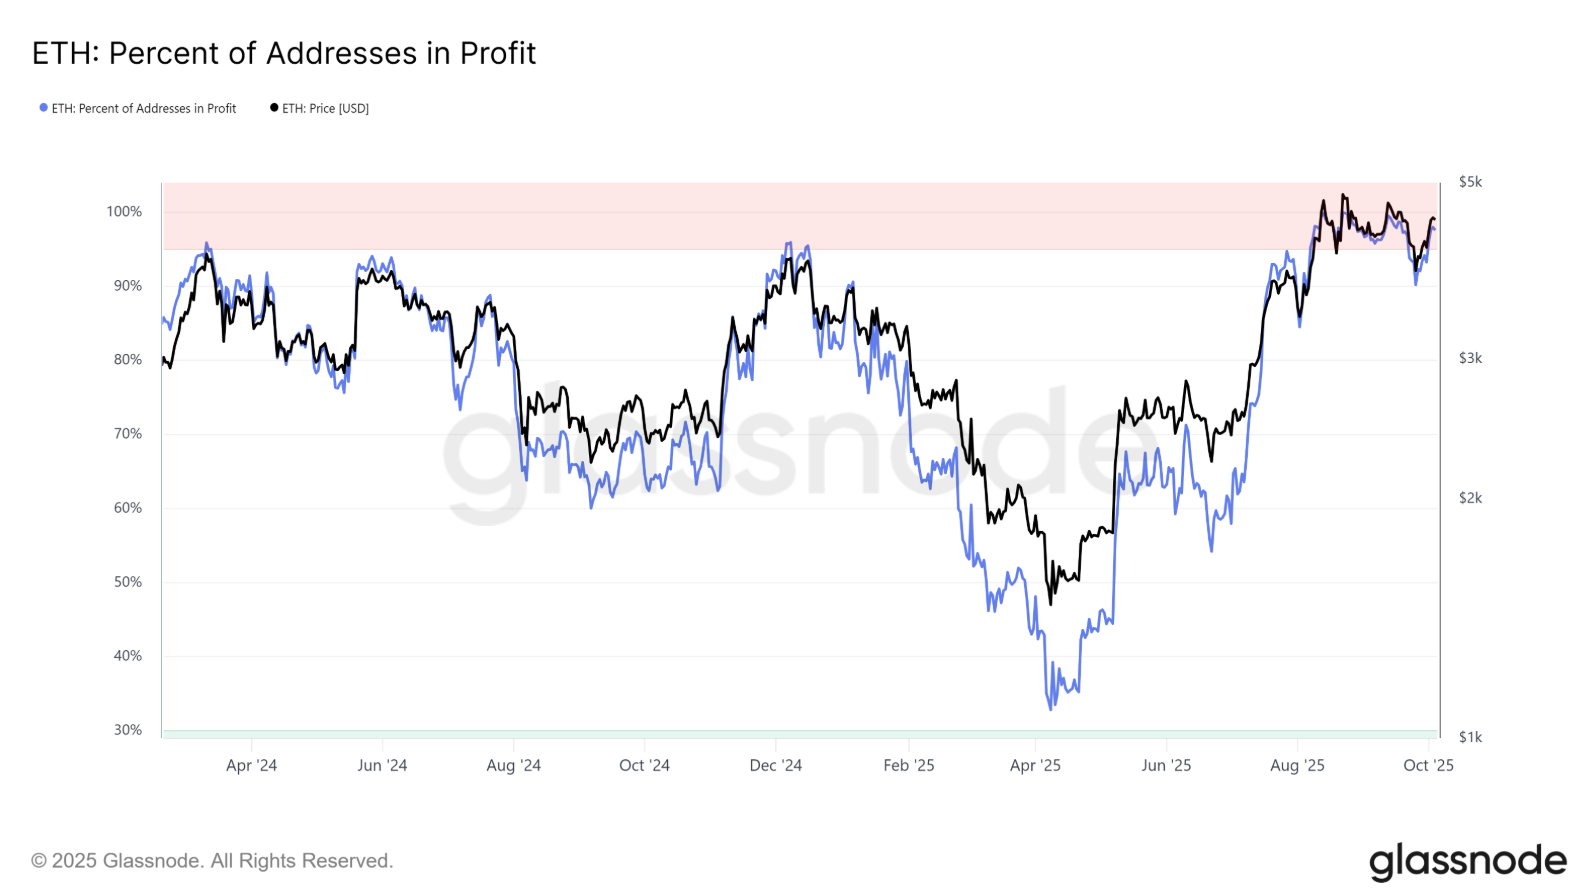Screen dimensions: 1596x893
Task: Select the Apr '25 x-axis label
Action: (x=1035, y=765)
